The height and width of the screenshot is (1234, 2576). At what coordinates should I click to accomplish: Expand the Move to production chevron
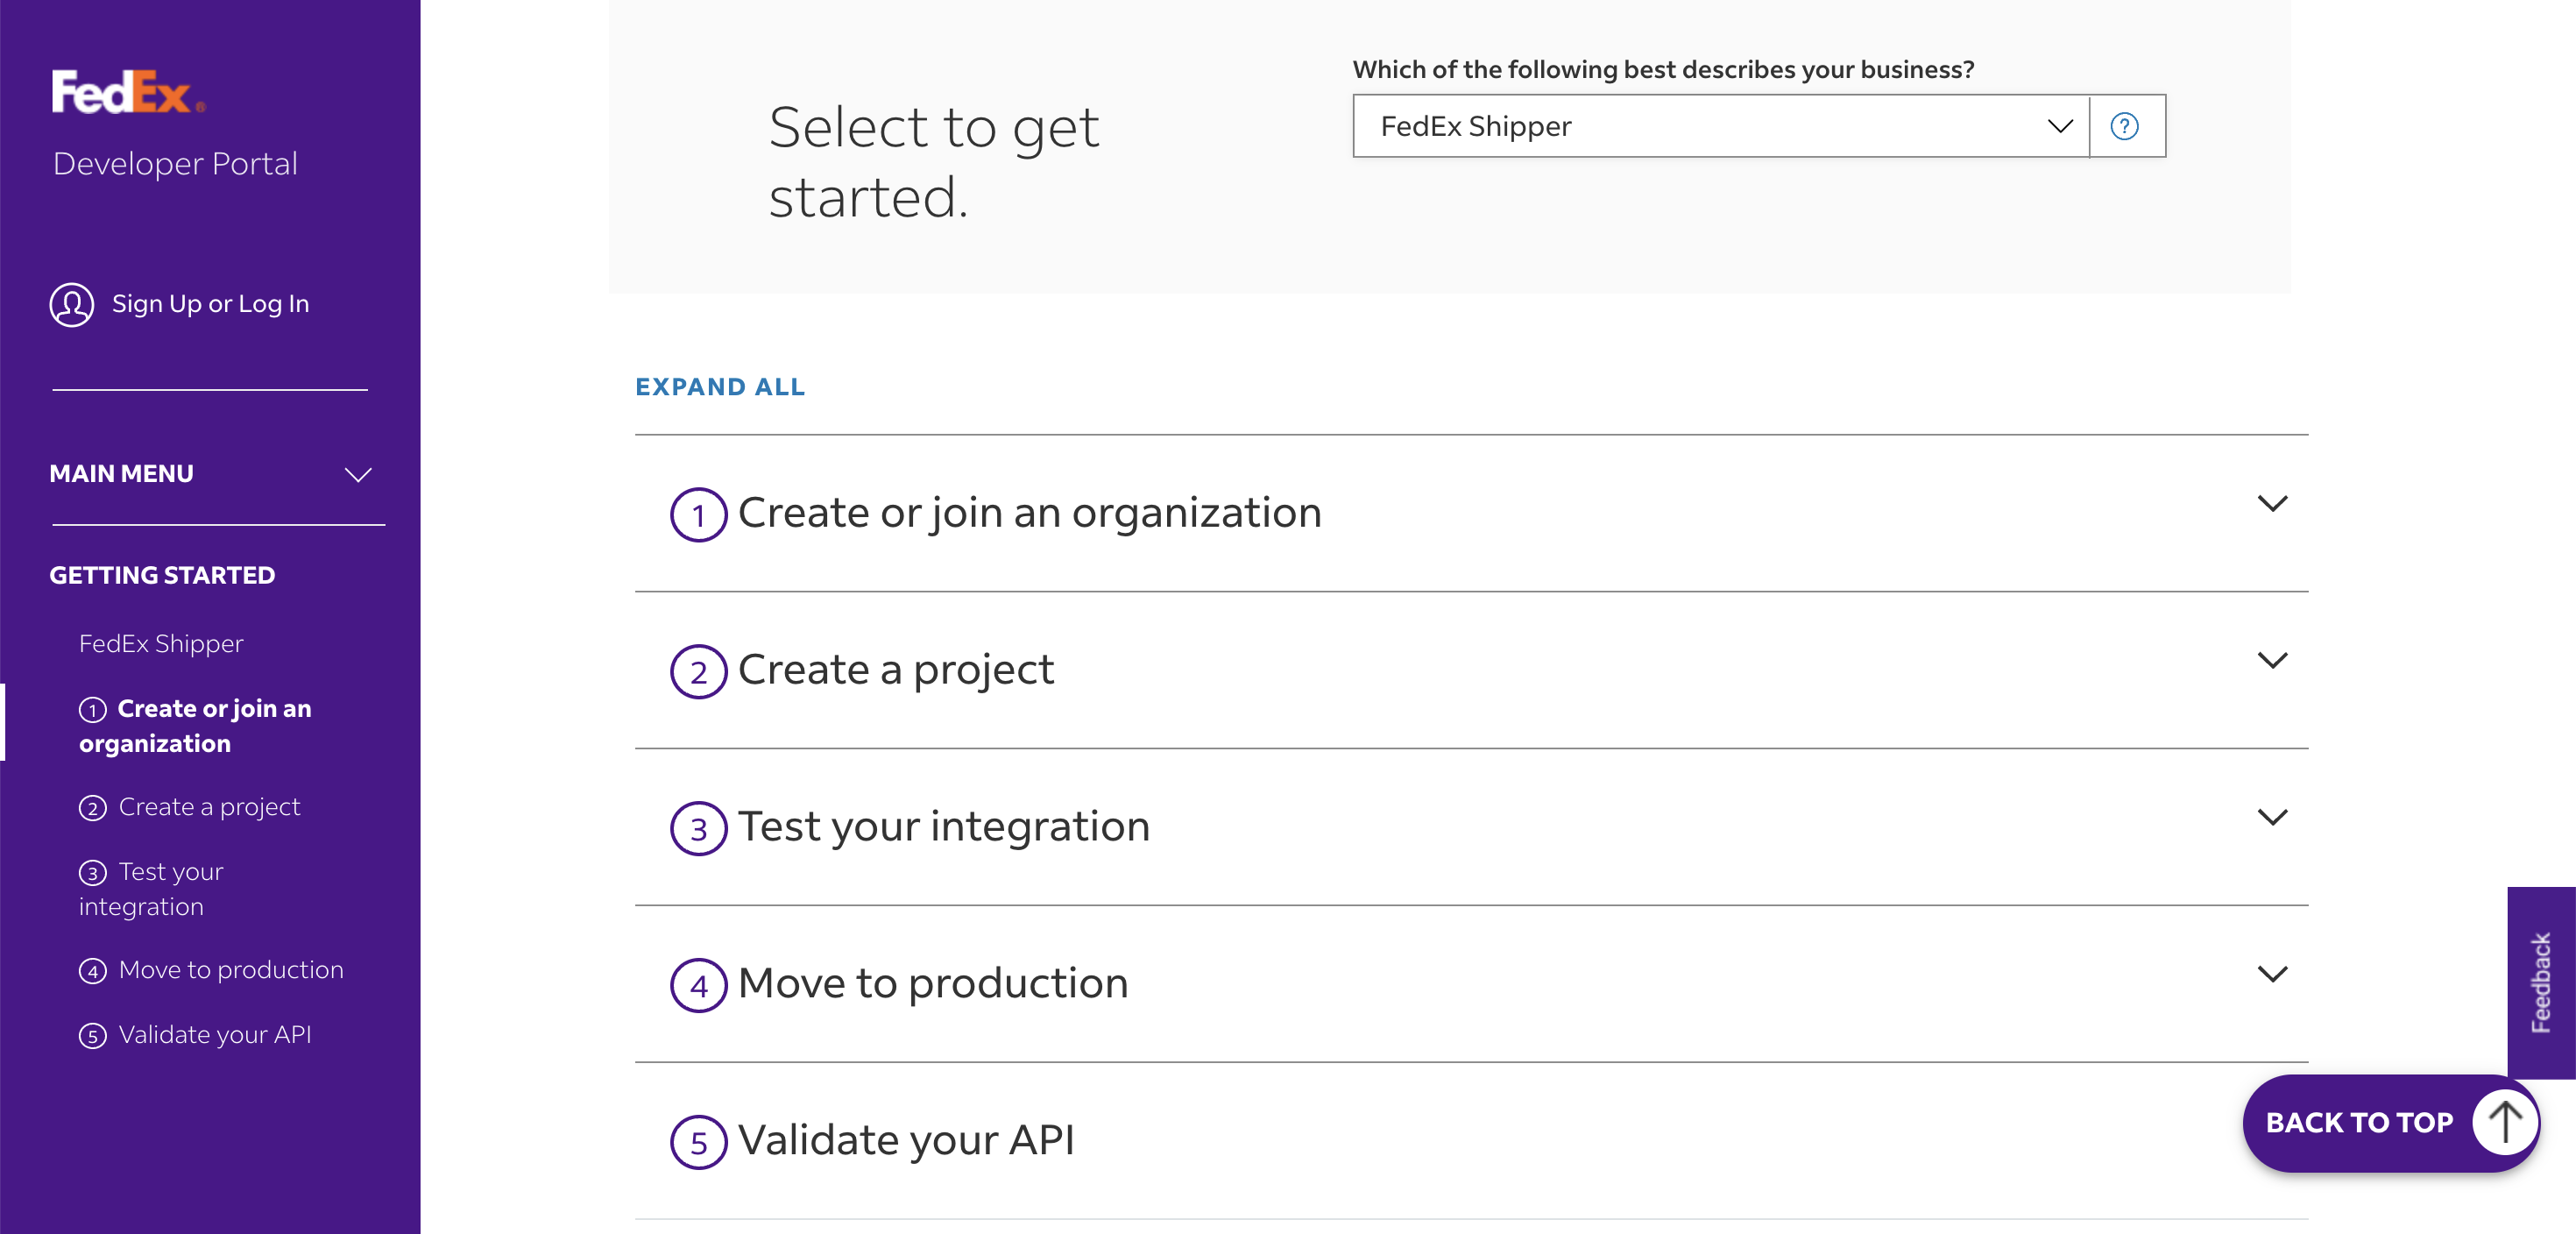click(x=2272, y=975)
